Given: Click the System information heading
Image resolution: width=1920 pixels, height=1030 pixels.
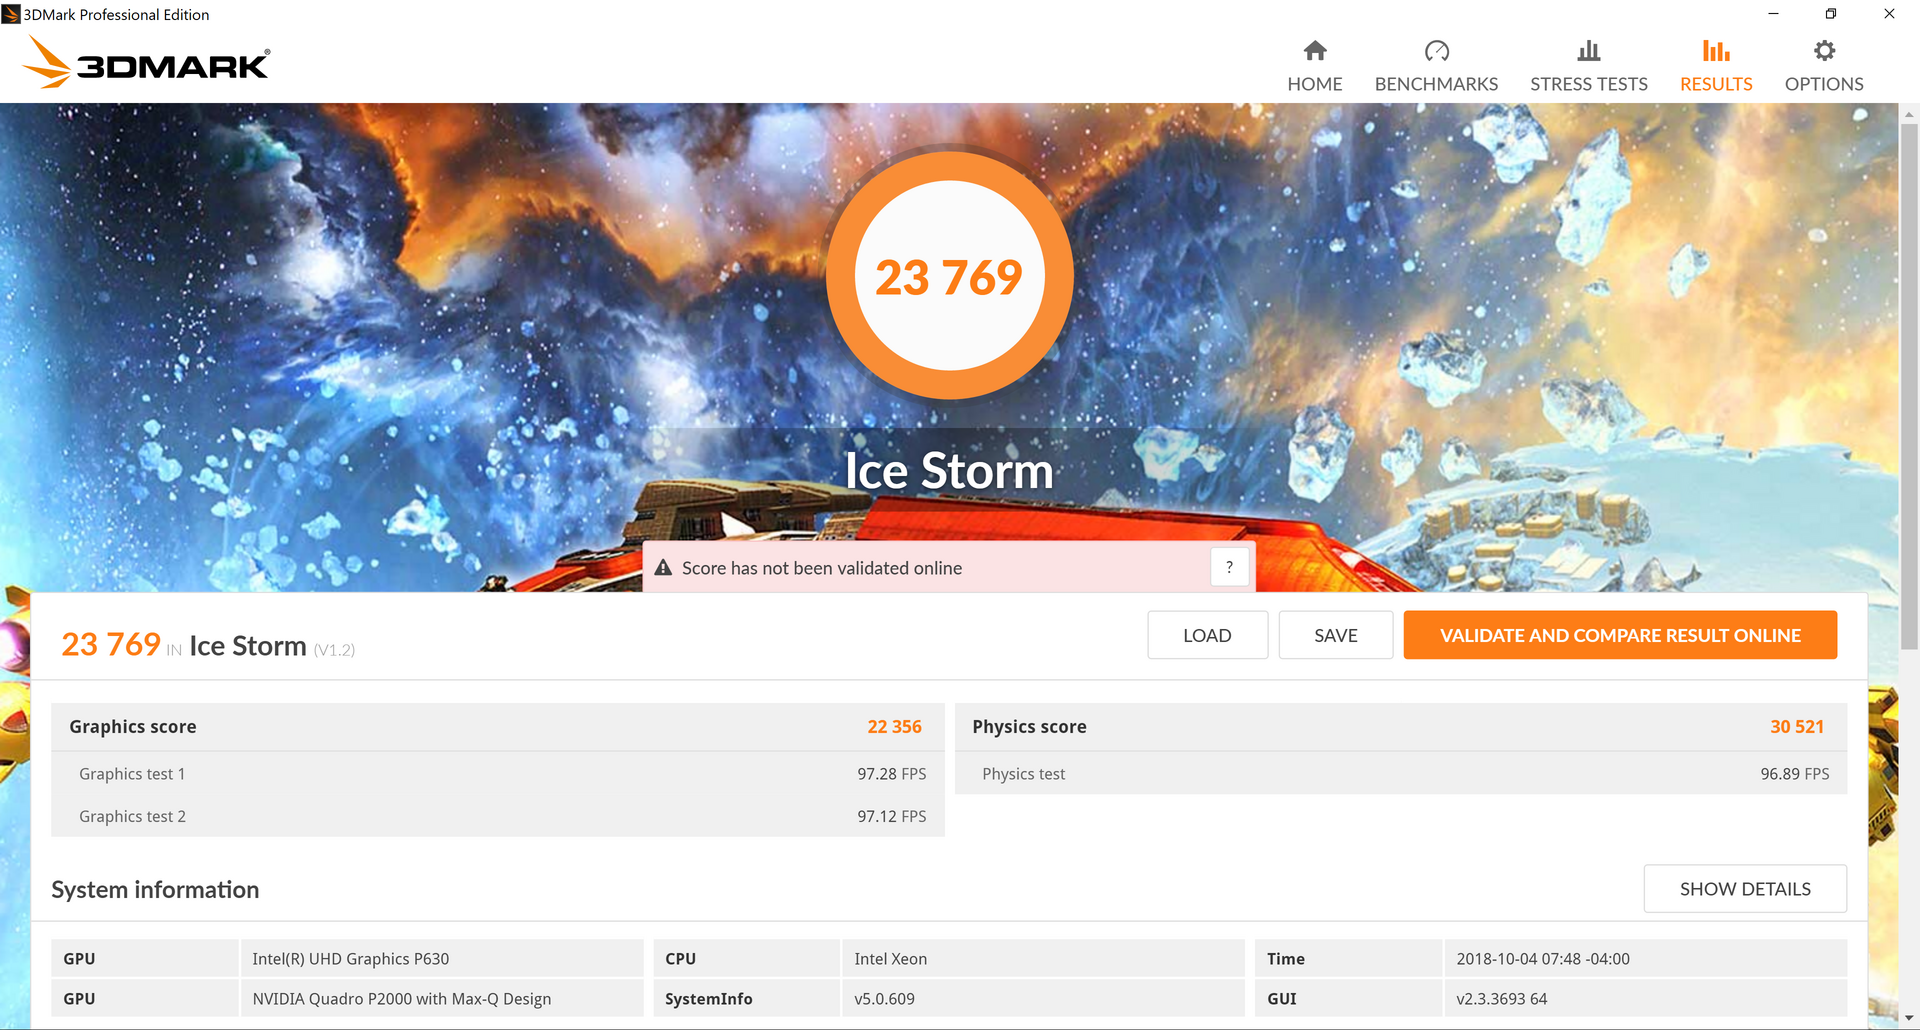Looking at the screenshot, I should pyautogui.click(x=155, y=889).
